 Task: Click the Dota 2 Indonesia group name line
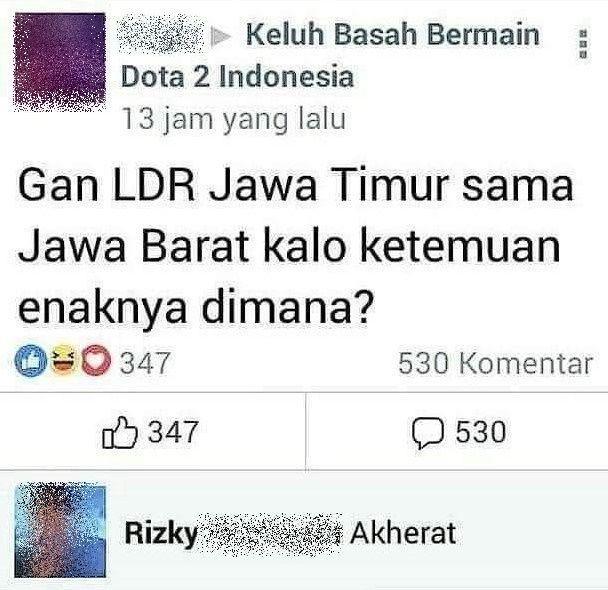pos(237,76)
